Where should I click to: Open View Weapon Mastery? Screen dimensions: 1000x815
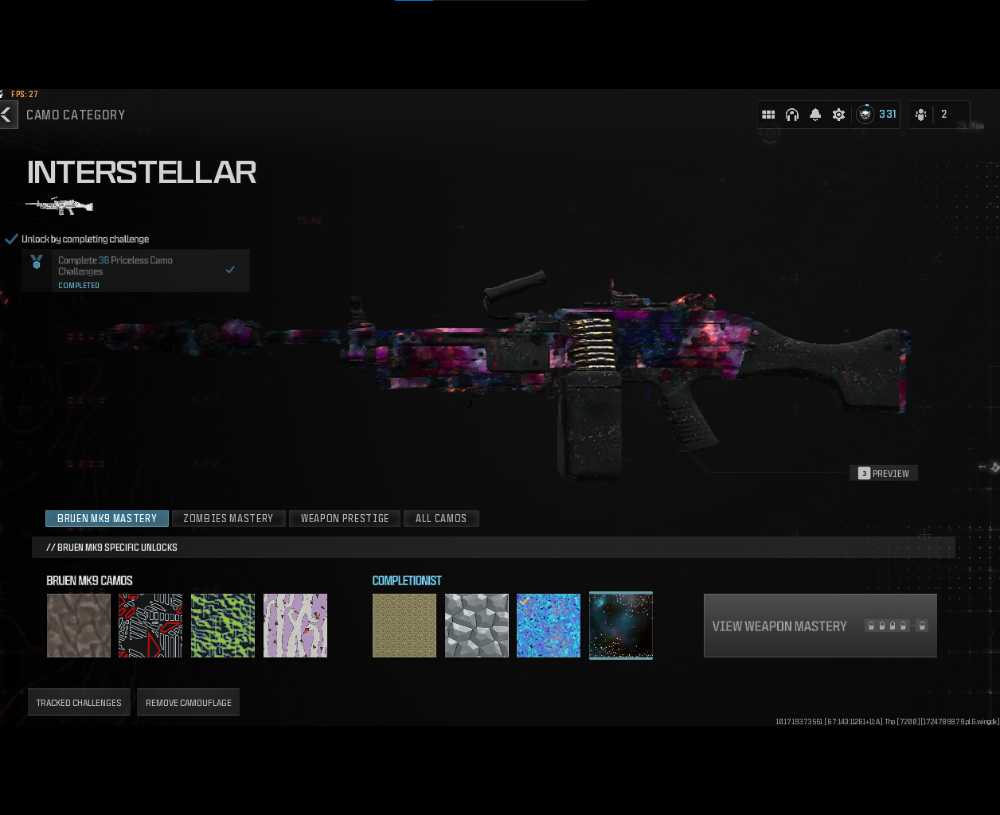click(820, 626)
